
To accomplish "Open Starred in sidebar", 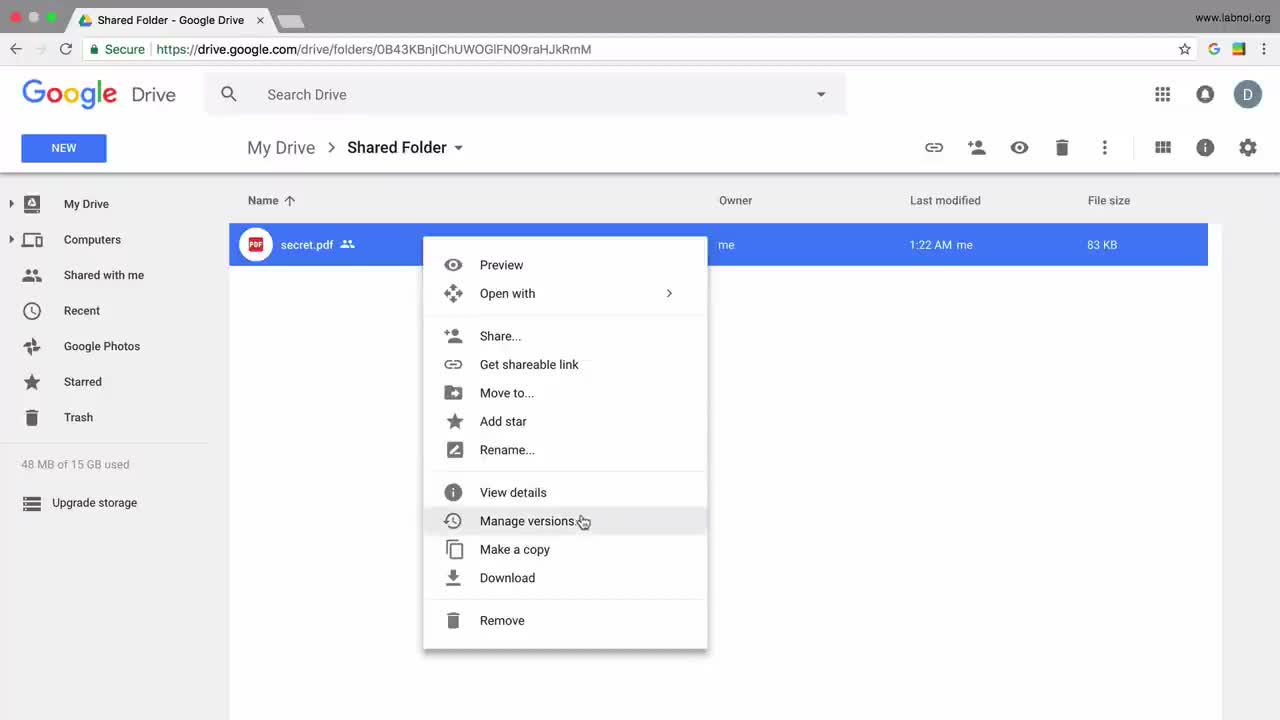I will [x=83, y=382].
